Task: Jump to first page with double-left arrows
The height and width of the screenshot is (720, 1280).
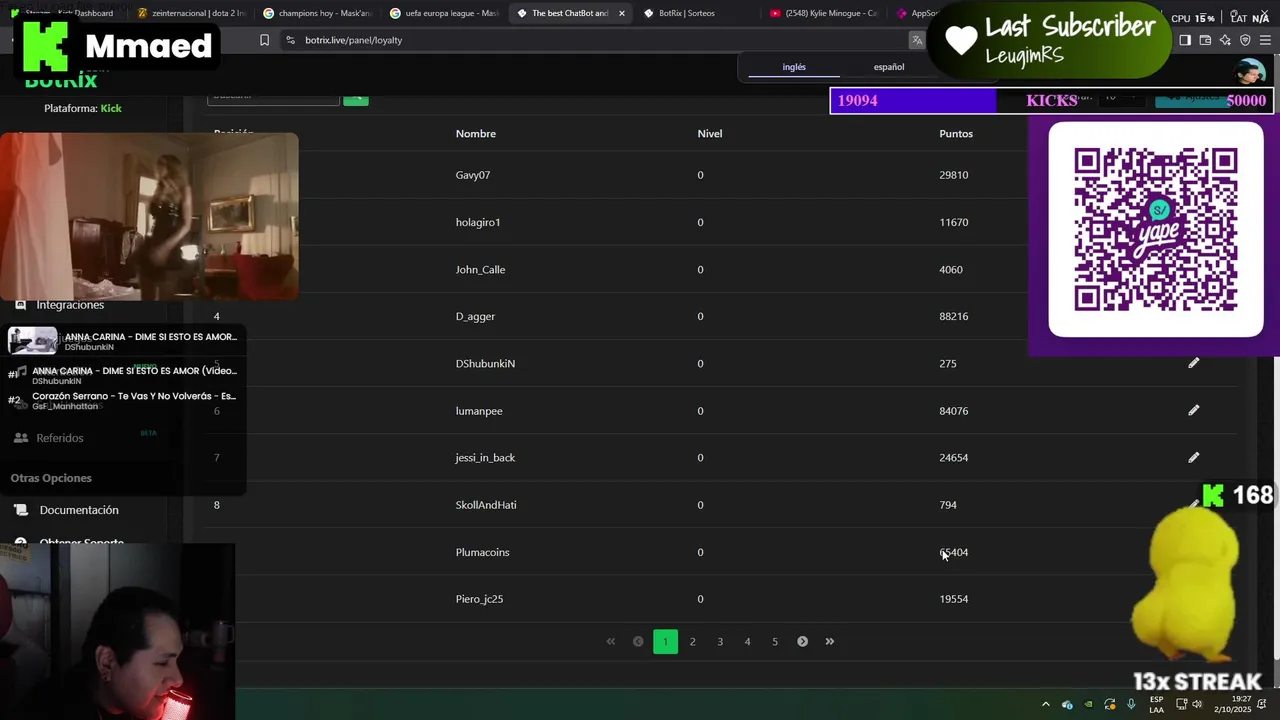Action: click(x=611, y=641)
